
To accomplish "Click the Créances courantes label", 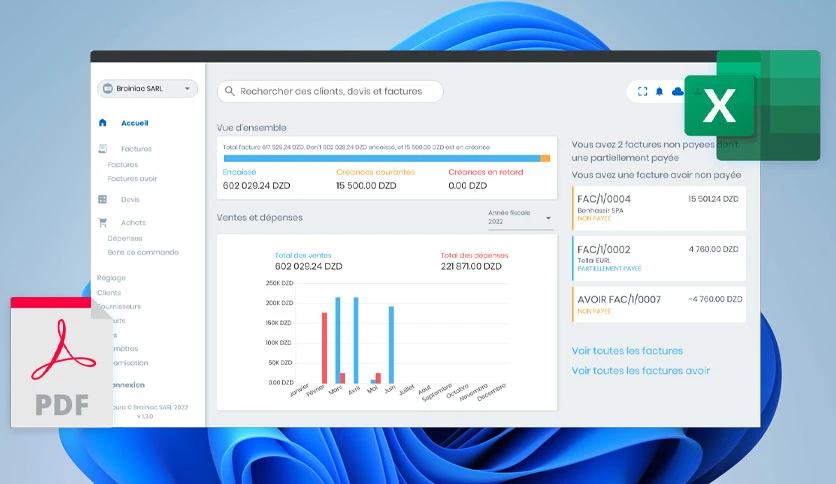I will point(375,172).
